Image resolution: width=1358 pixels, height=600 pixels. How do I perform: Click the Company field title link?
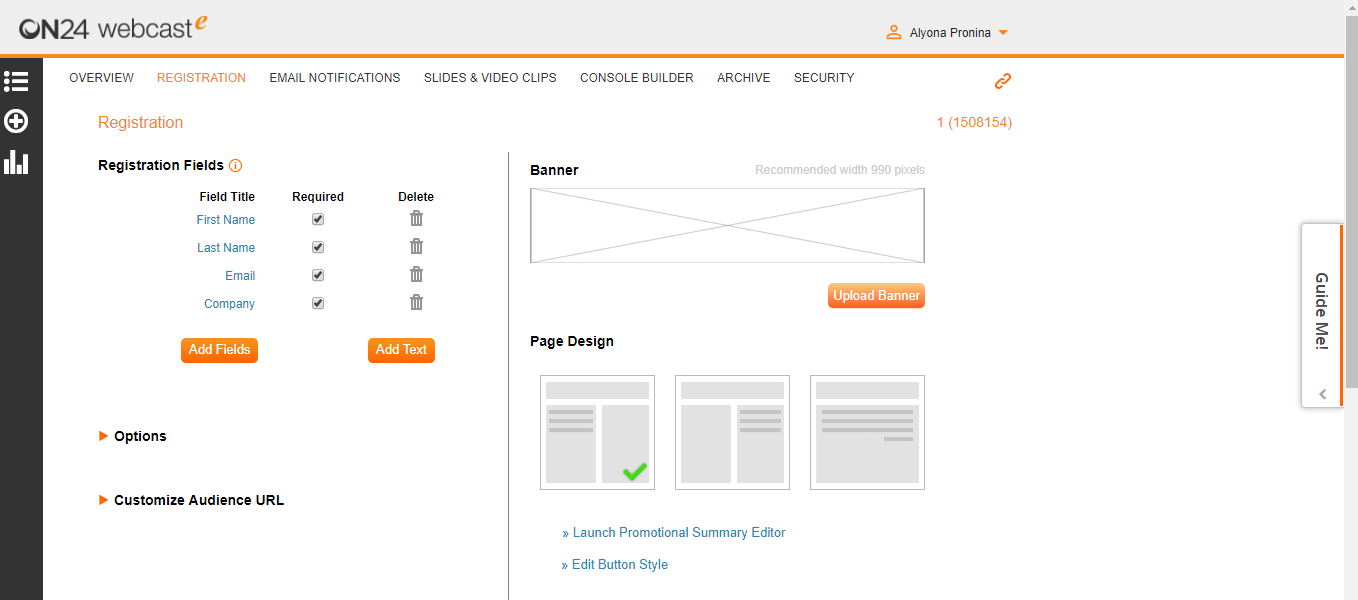click(230, 304)
